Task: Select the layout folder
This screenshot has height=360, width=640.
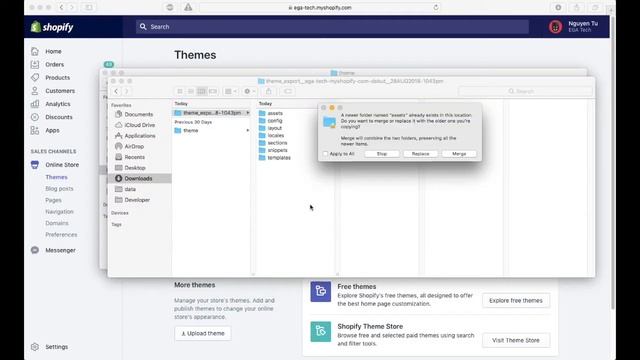Action: point(275,128)
